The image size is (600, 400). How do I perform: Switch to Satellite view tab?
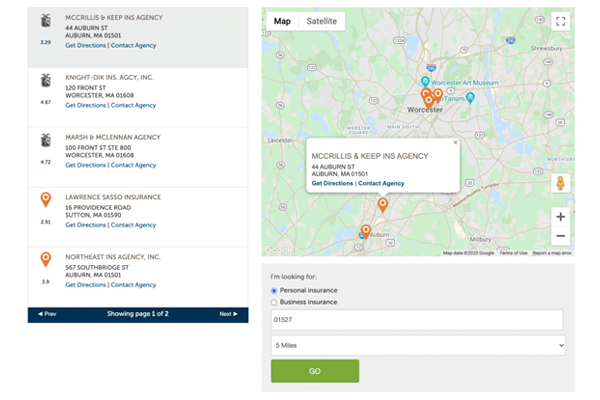(x=321, y=21)
